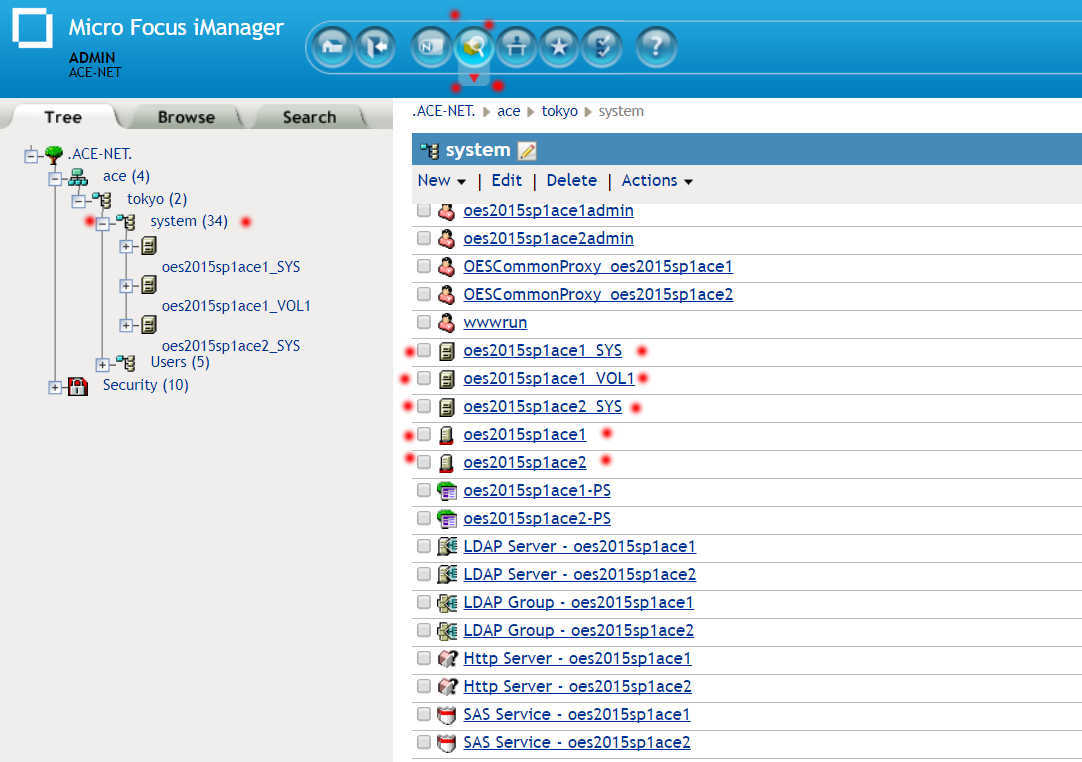
Task: Click the server icon for oes2015sp1ace1
Action: [x=446, y=435]
